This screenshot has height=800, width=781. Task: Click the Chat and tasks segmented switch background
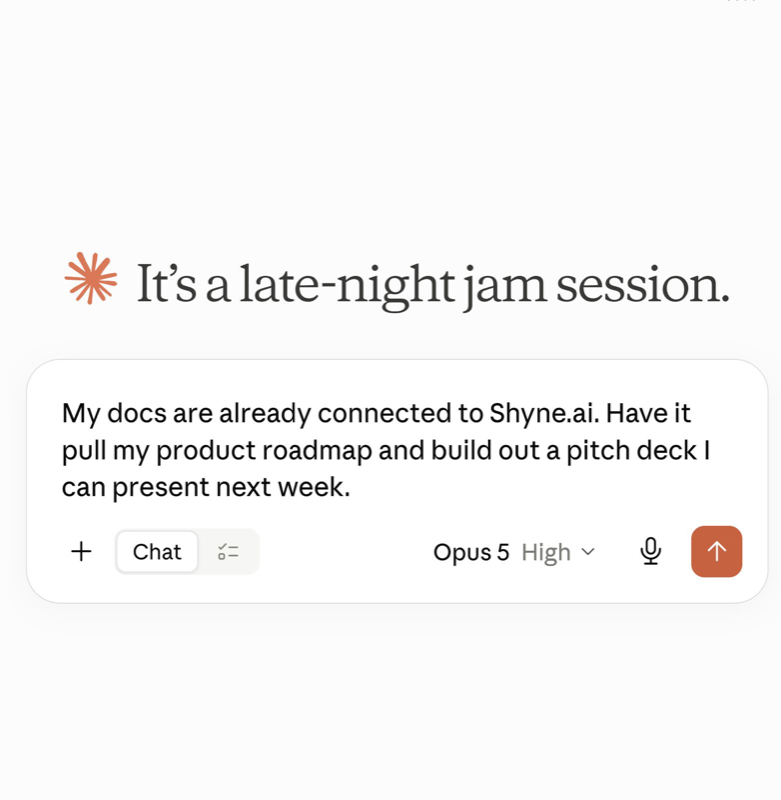click(187, 552)
